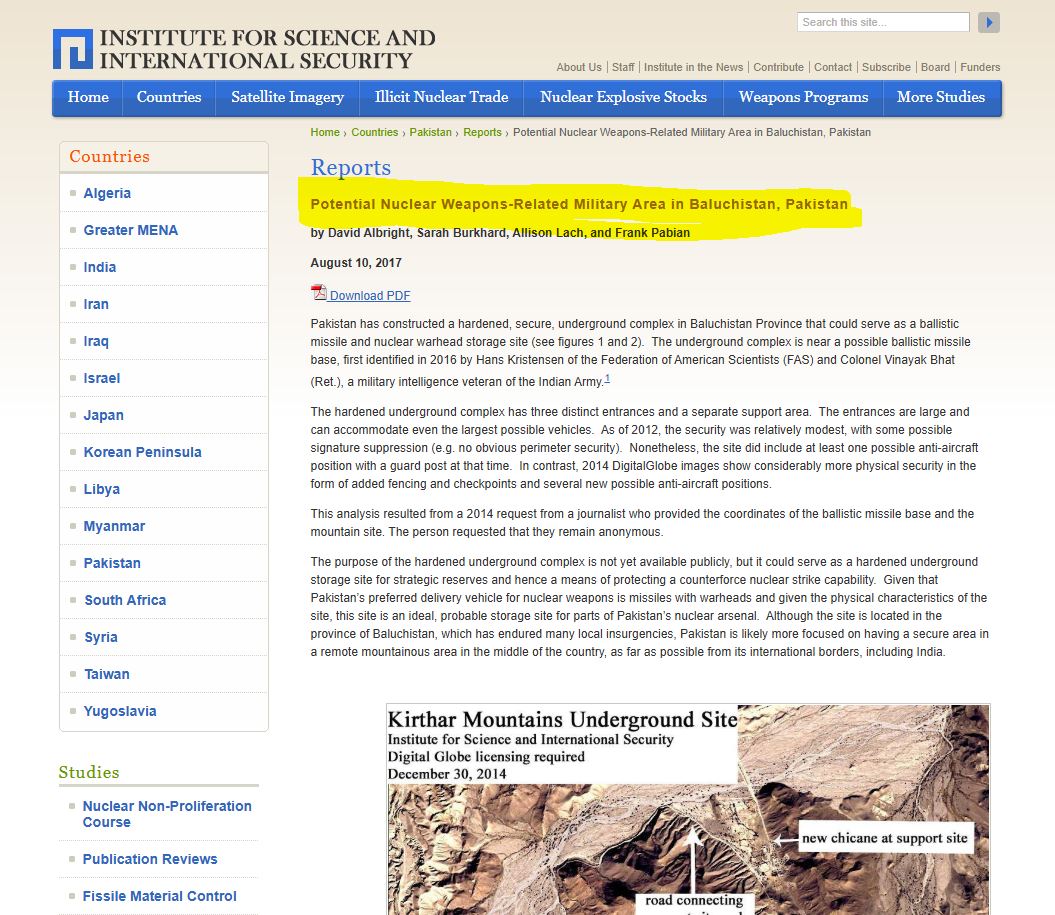Select Iraq in the Countries sidebar
The height and width of the screenshot is (915, 1055).
(96, 341)
